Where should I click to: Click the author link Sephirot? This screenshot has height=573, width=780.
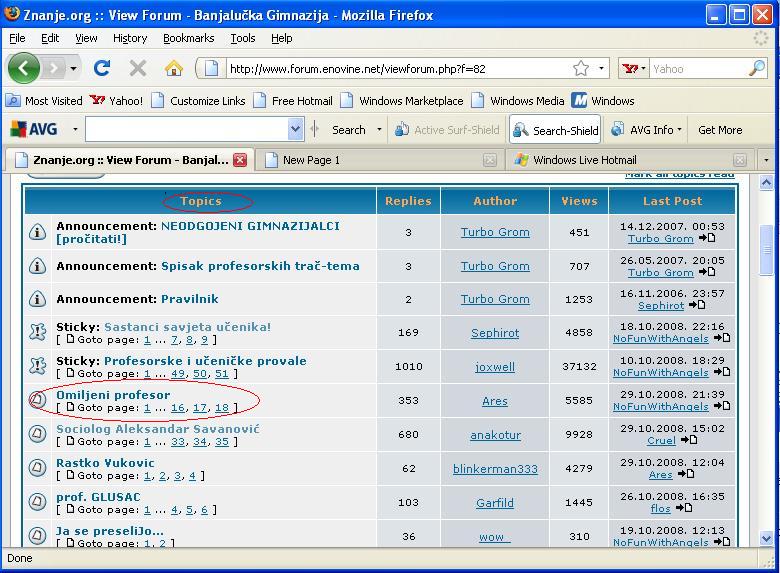click(495, 333)
